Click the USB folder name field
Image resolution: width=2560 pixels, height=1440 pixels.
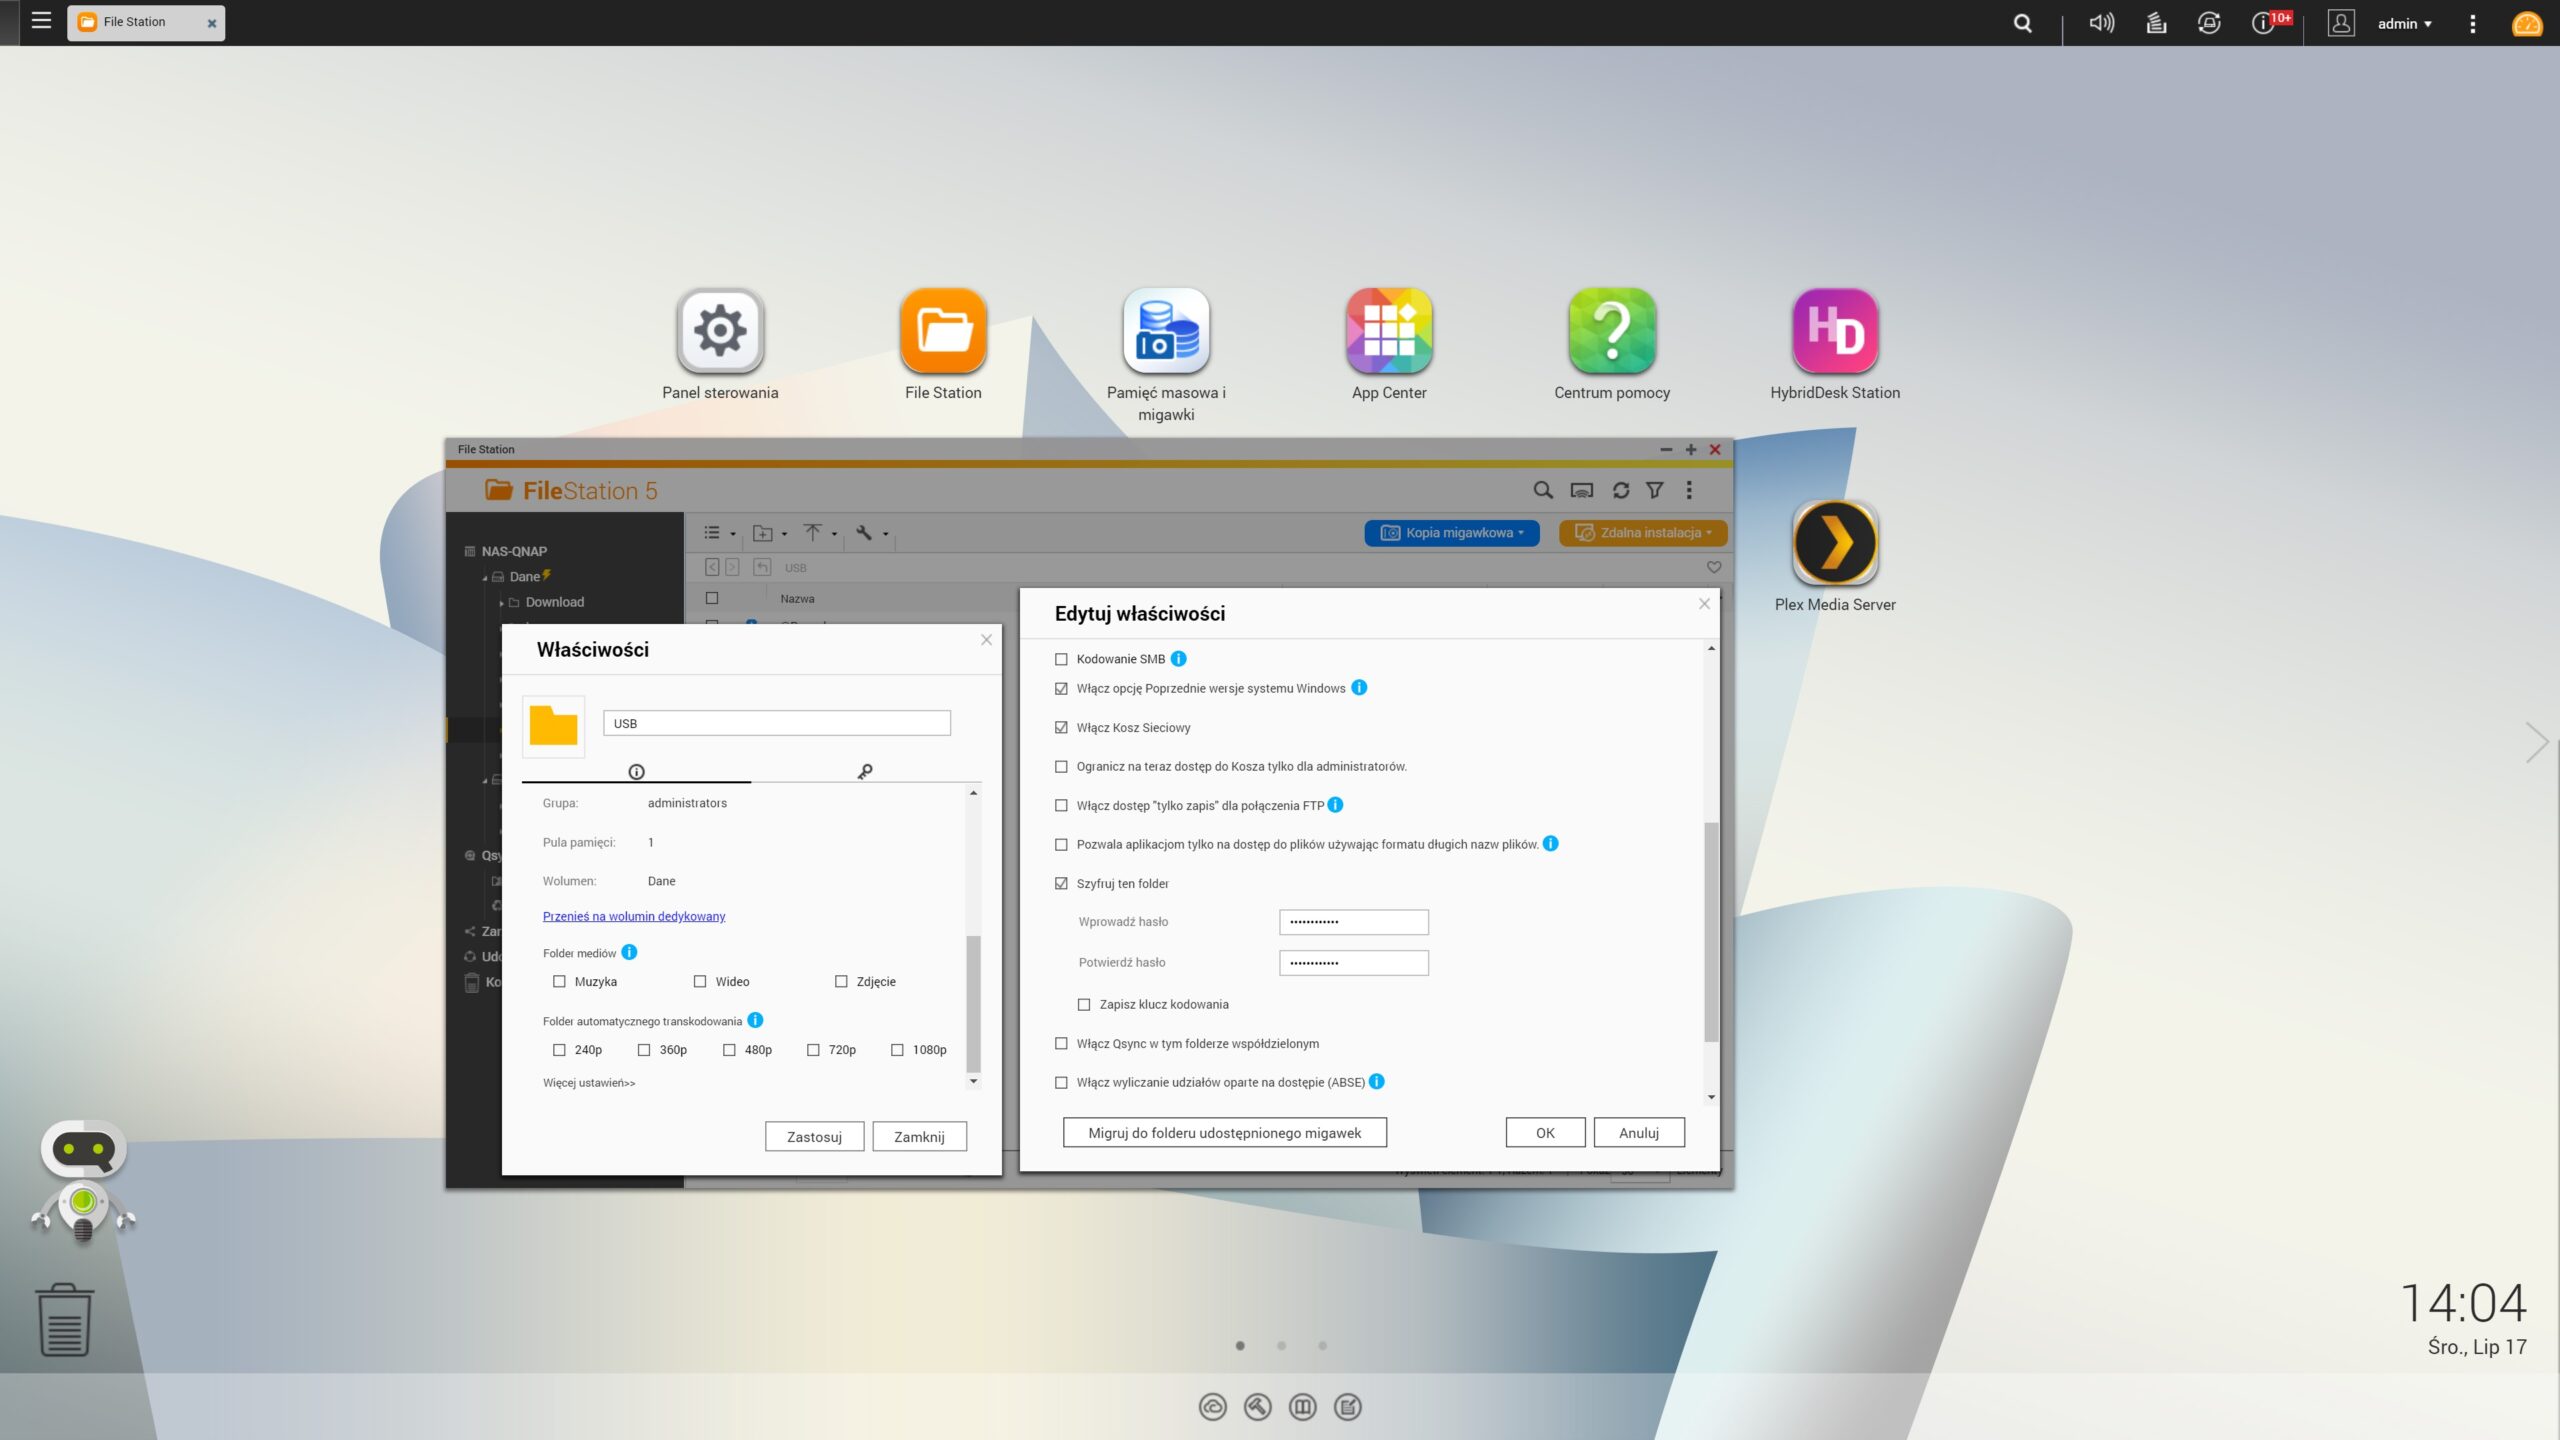(x=776, y=723)
